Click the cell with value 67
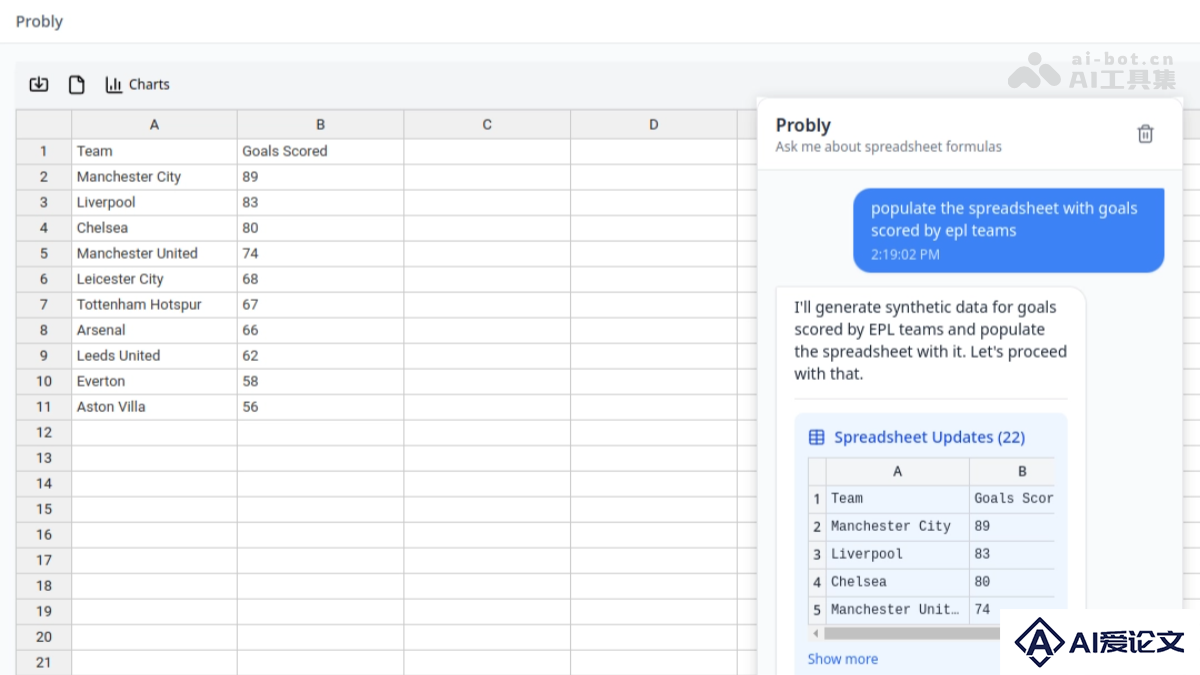Image resolution: width=1200 pixels, height=675 pixels. 320,304
